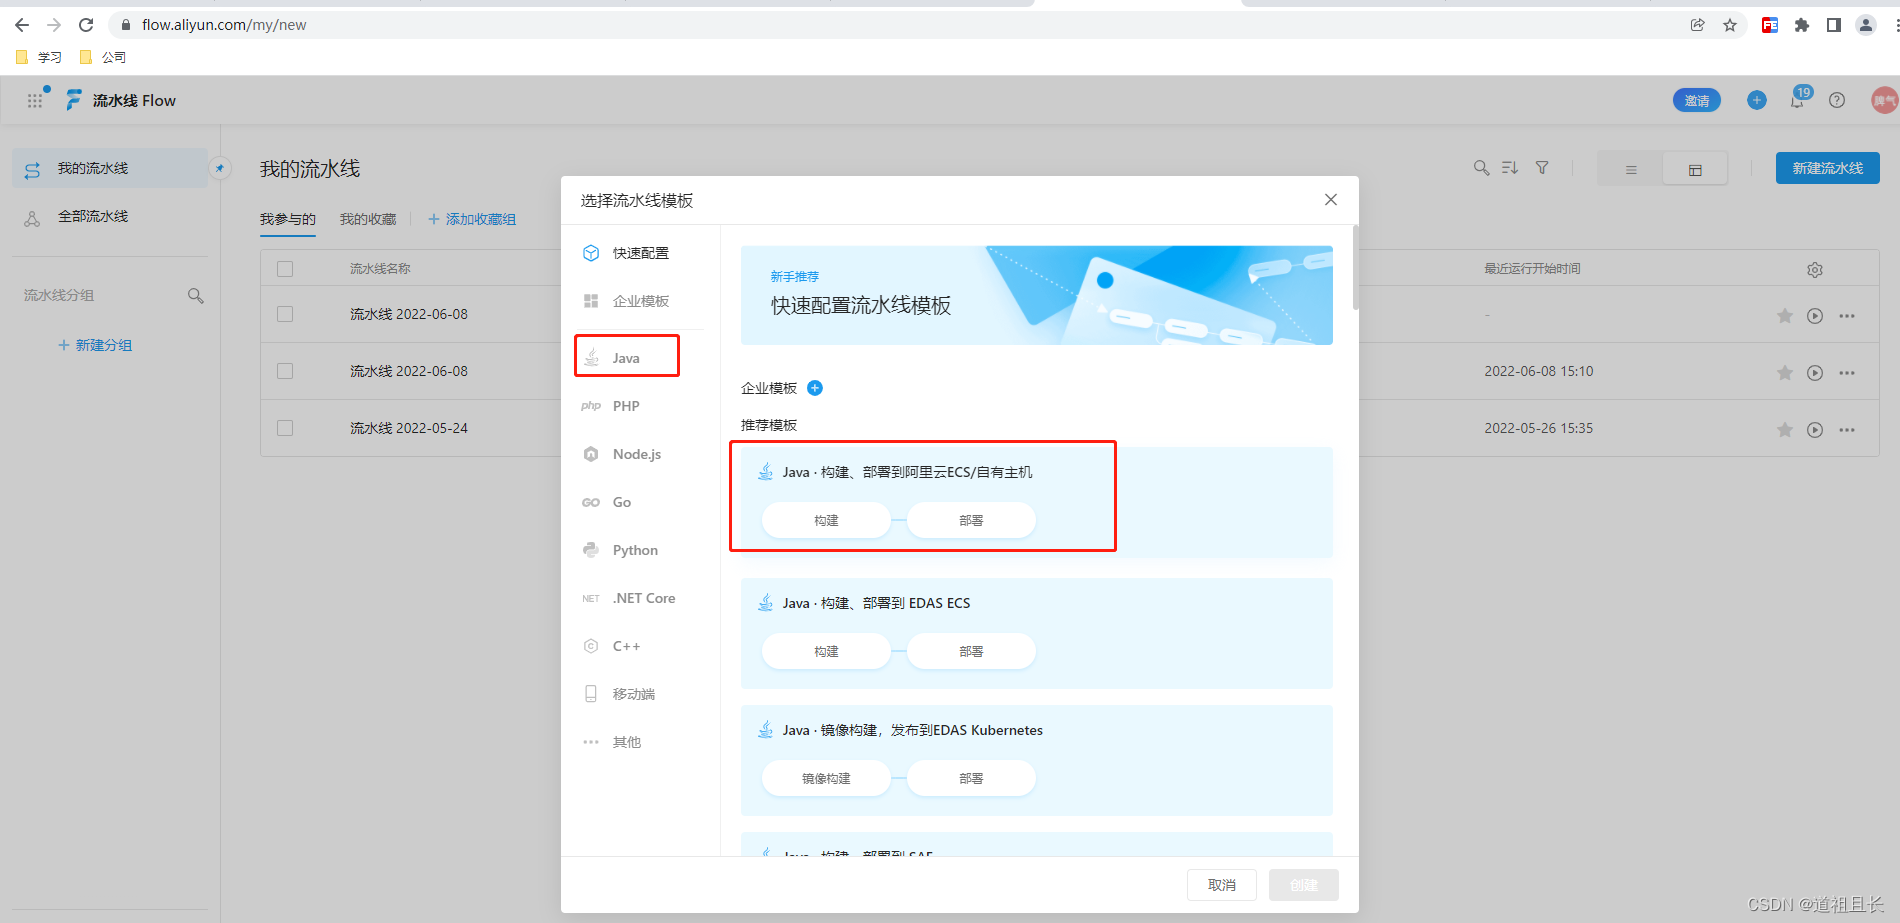
Task: Click the pin icon beside 我的流水线
Action: 220,168
